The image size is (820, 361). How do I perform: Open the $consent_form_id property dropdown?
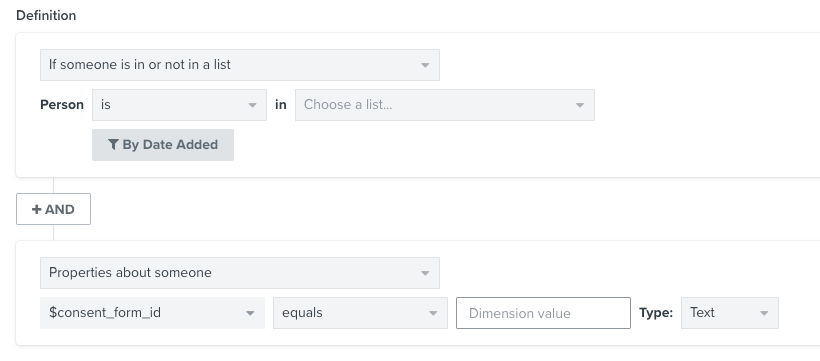pyautogui.click(x=153, y=313)
